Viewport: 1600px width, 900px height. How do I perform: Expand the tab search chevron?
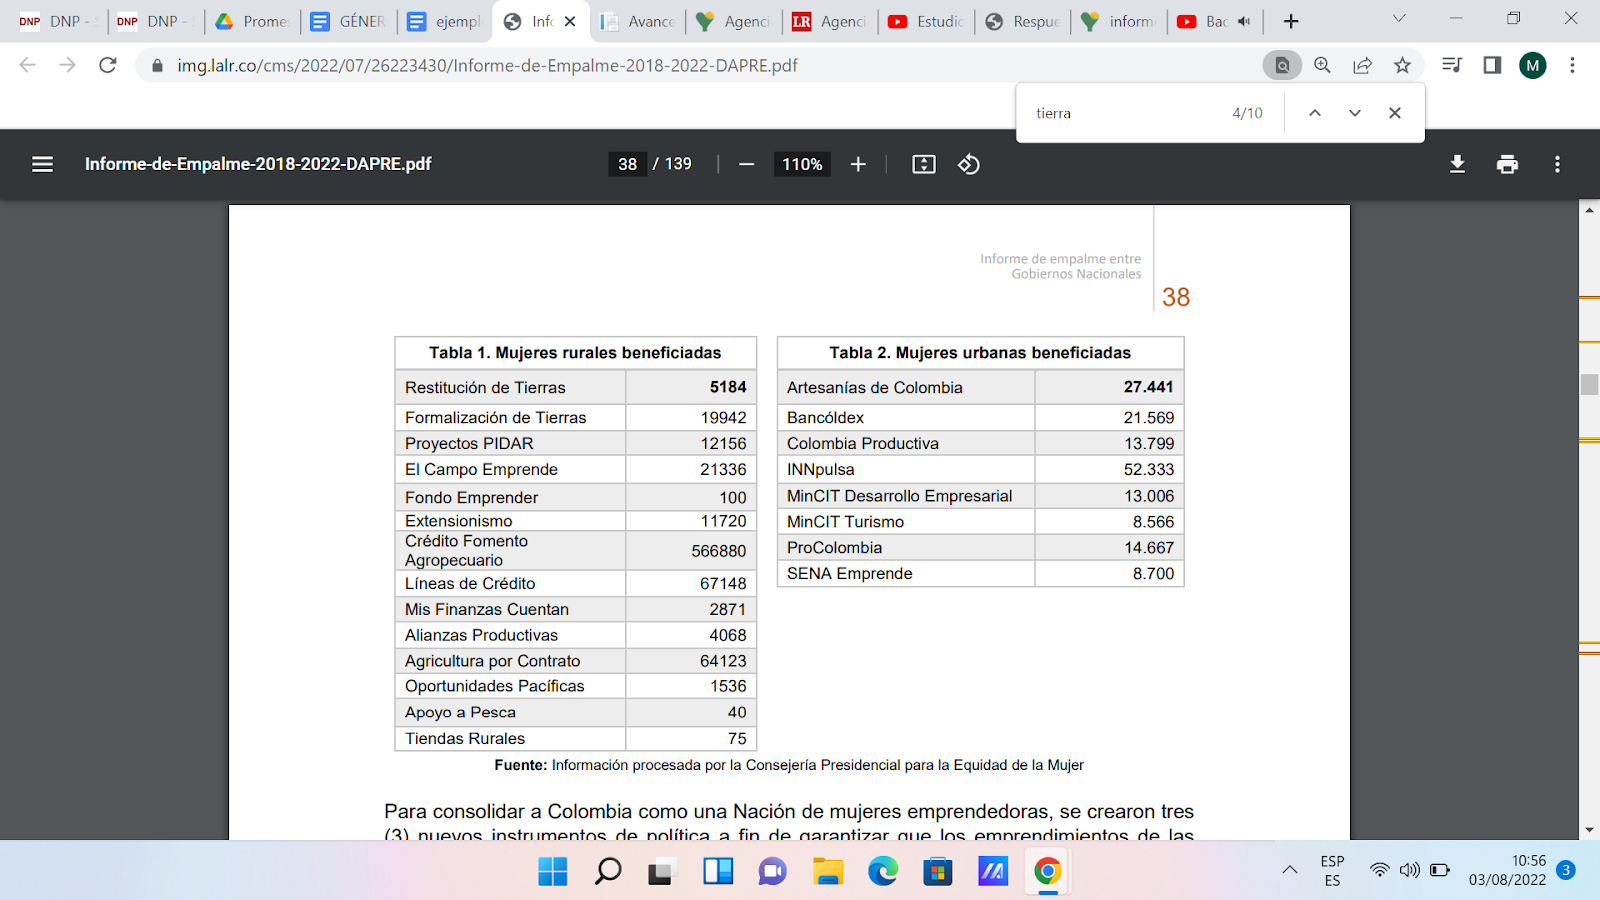(x=1399, y=19)
